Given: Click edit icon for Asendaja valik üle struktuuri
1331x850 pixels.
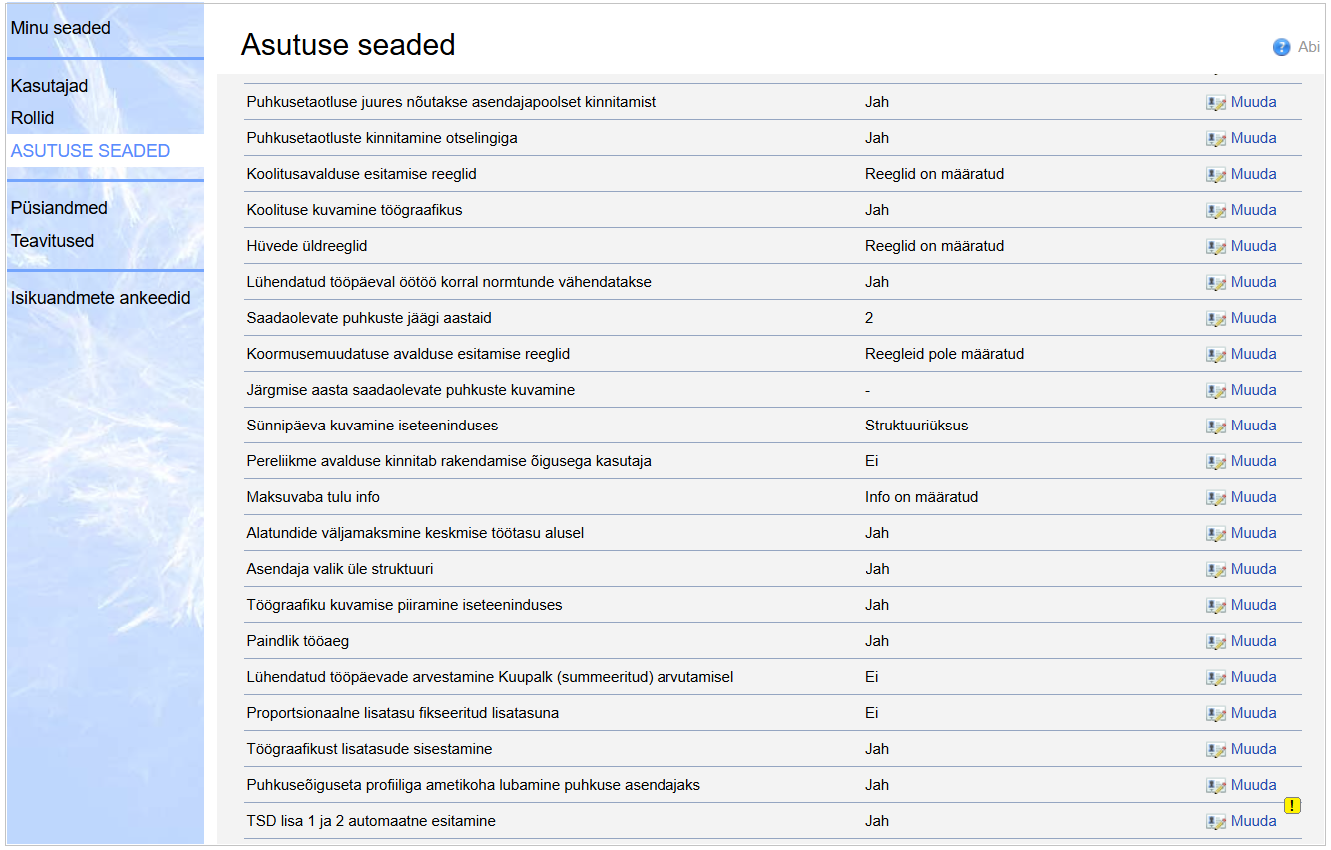Looking at the screenshot, I should pyautogui.click(x=1216, y=570).
